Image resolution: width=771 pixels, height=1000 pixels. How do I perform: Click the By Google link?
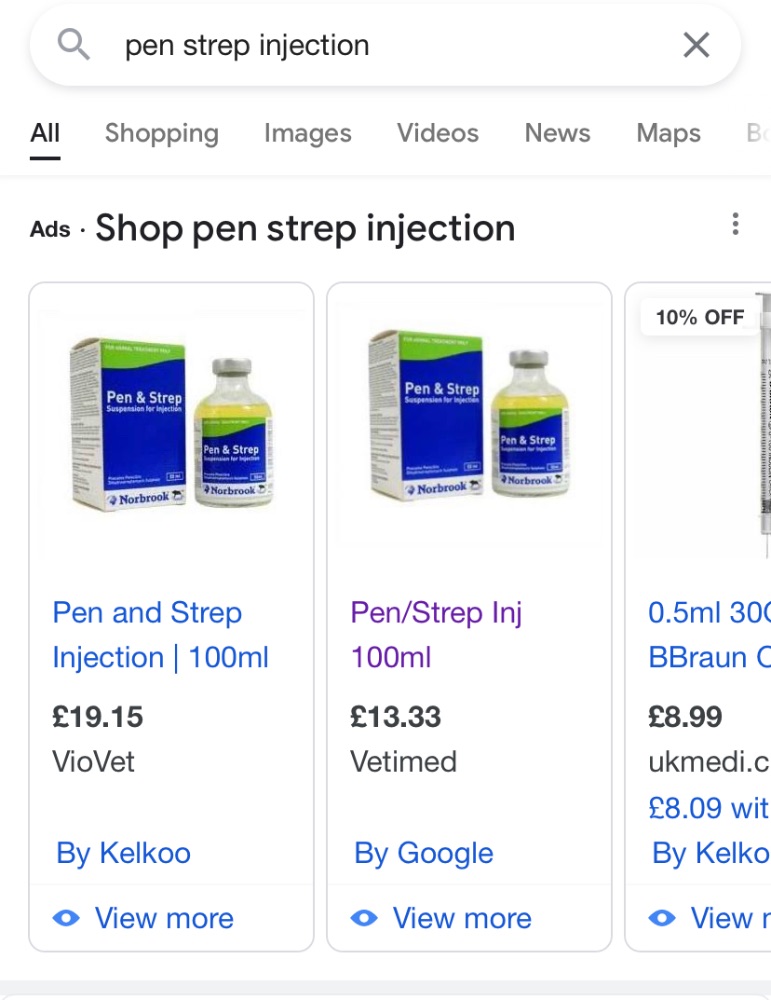[x=424, y=853]
